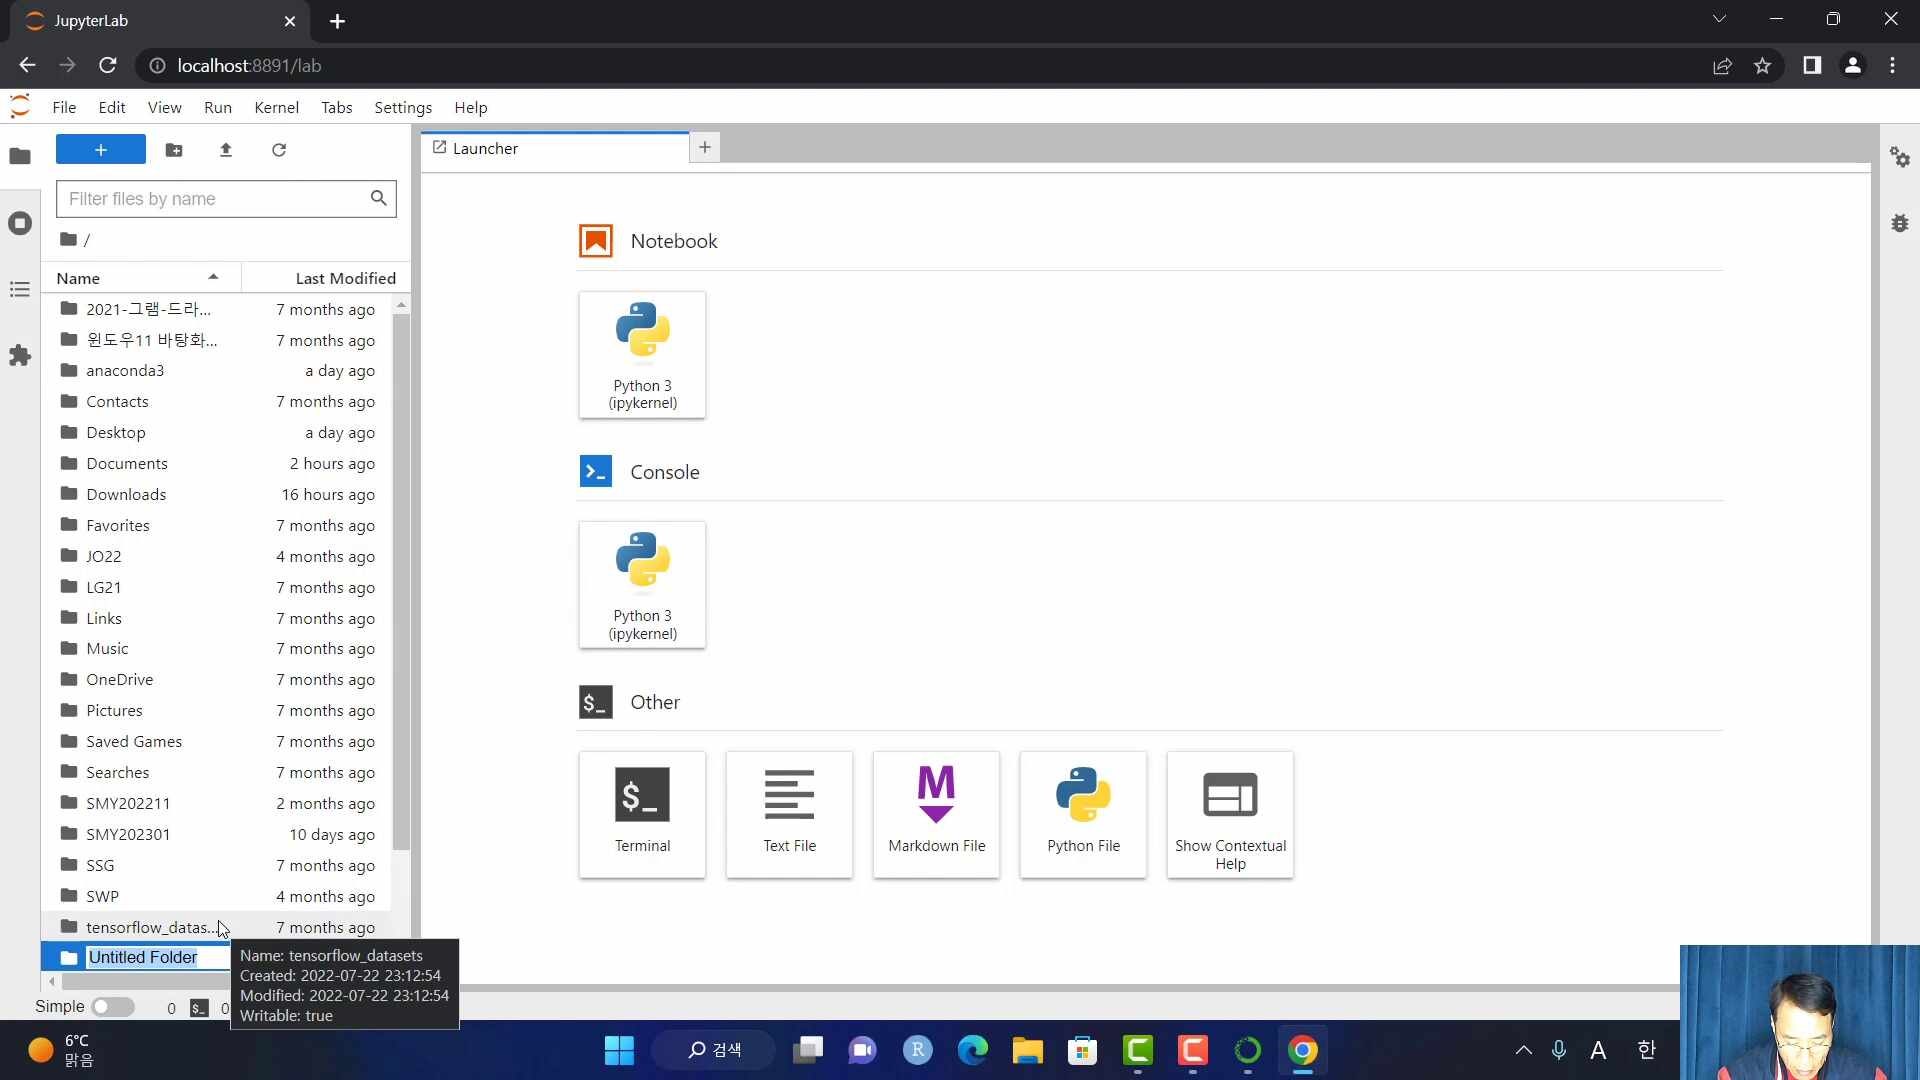Click the New Folder toolbar icon

point(174,150)
